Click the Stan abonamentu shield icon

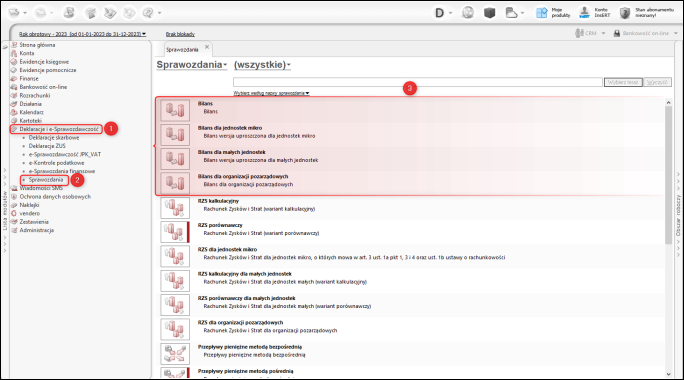click(625, 13)
